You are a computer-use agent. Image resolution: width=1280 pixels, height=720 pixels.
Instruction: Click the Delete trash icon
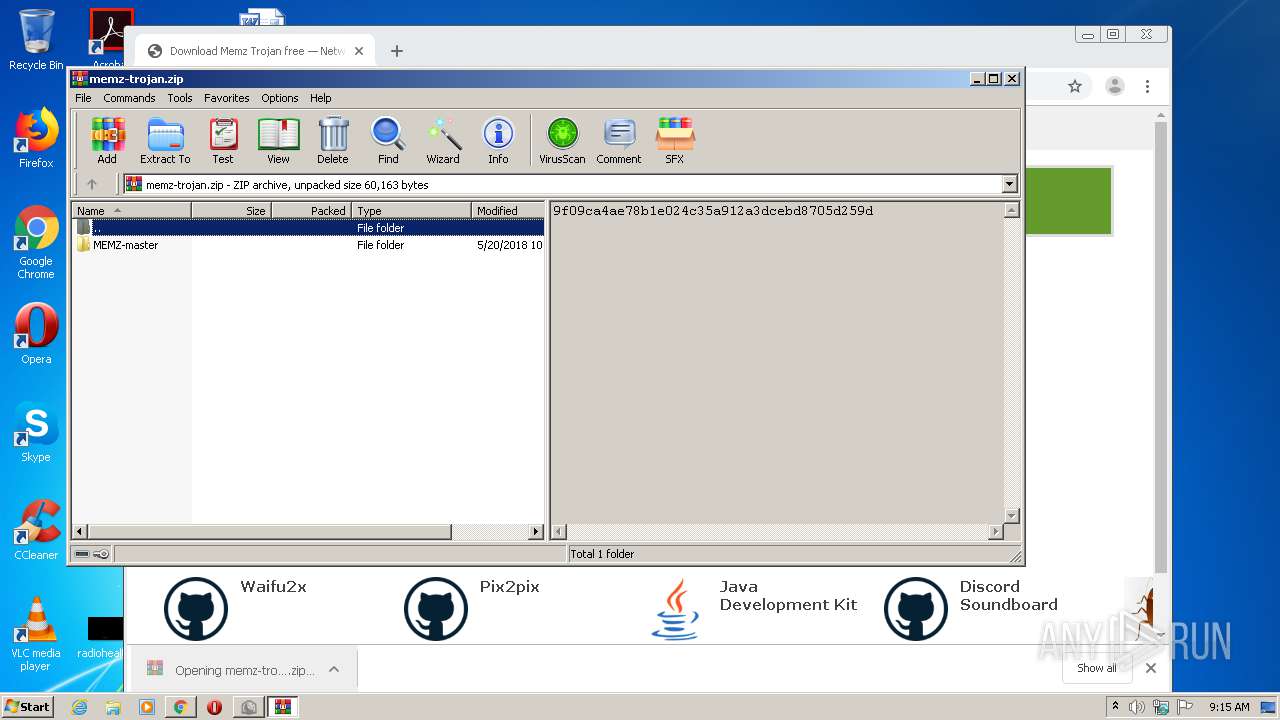click(333, 140)
